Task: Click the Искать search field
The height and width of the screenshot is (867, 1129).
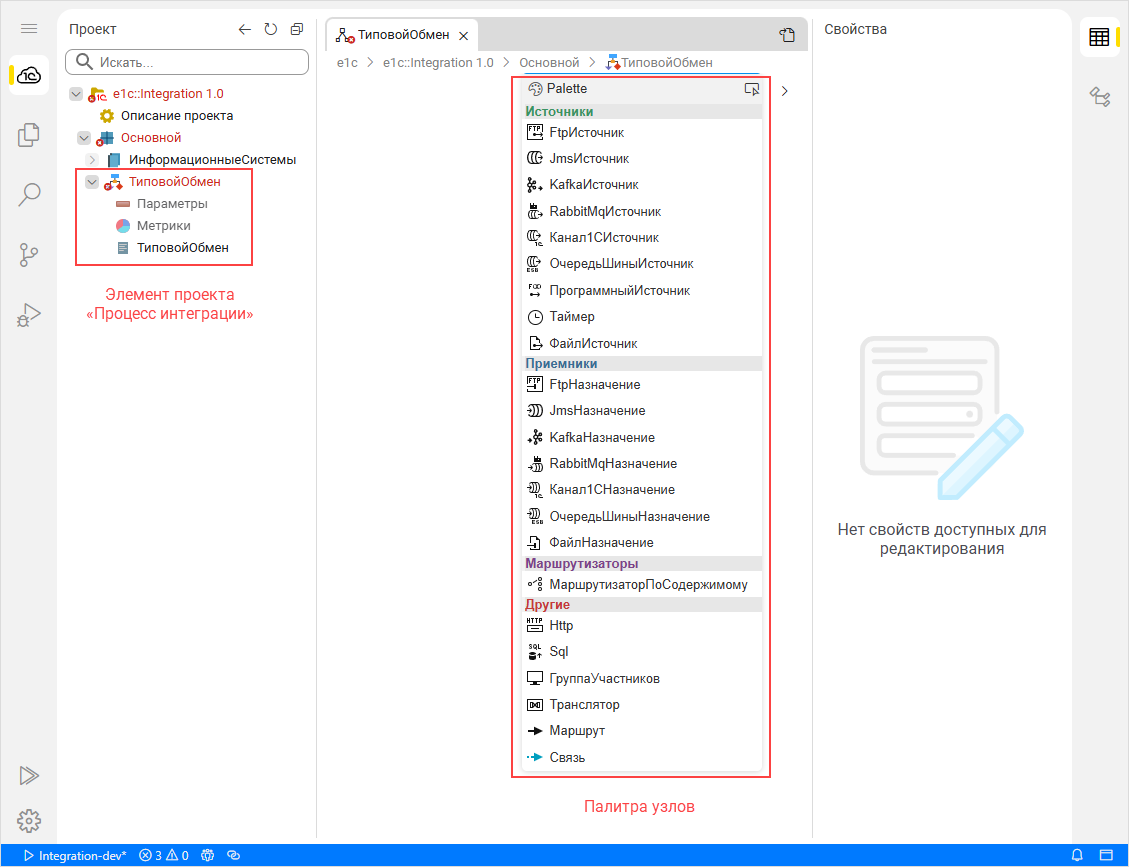Action: (x=187, y=63)
